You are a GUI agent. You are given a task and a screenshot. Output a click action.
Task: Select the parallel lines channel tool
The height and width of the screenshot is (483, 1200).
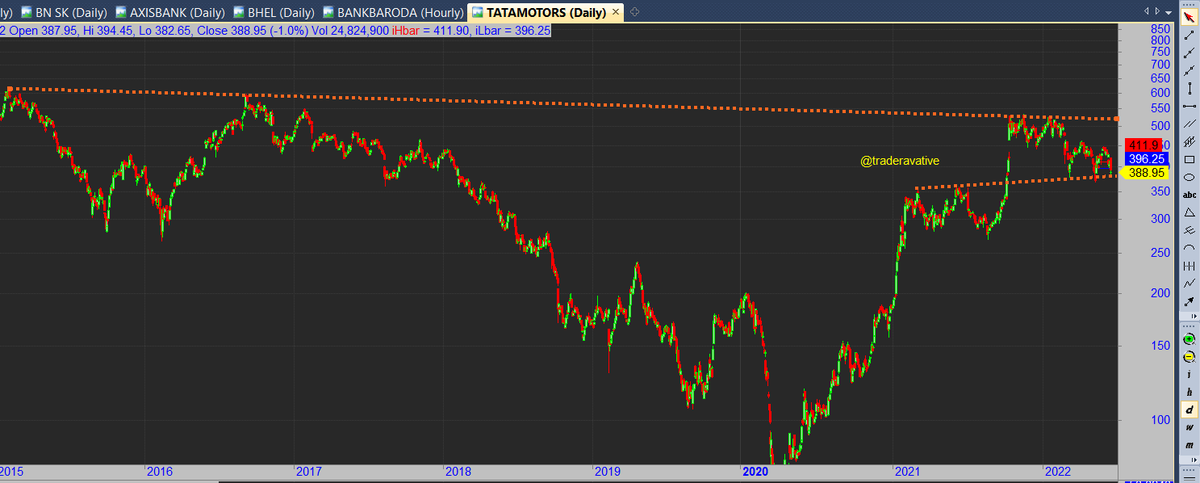click(x=1189, y=123)
